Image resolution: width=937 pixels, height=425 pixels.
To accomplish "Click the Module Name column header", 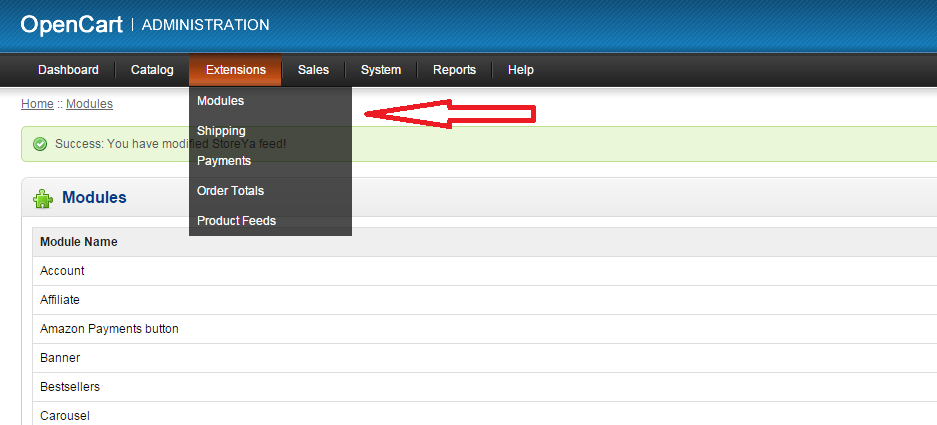I will (x=79, y=242).
